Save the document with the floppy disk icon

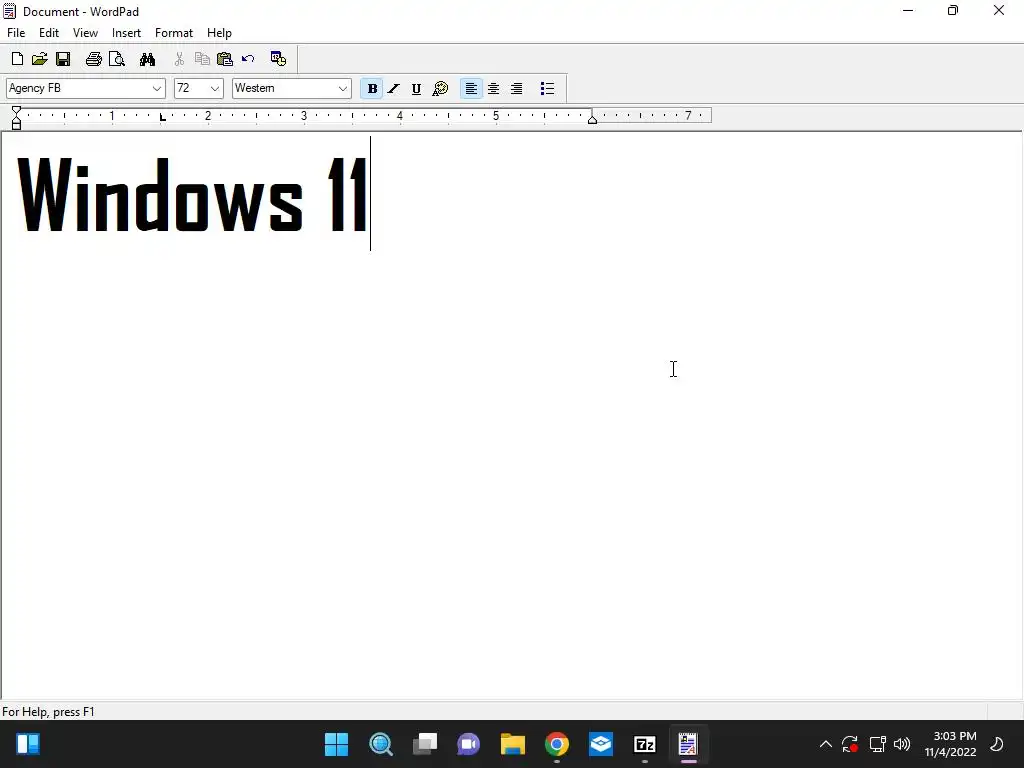click(x=63, y=59)
